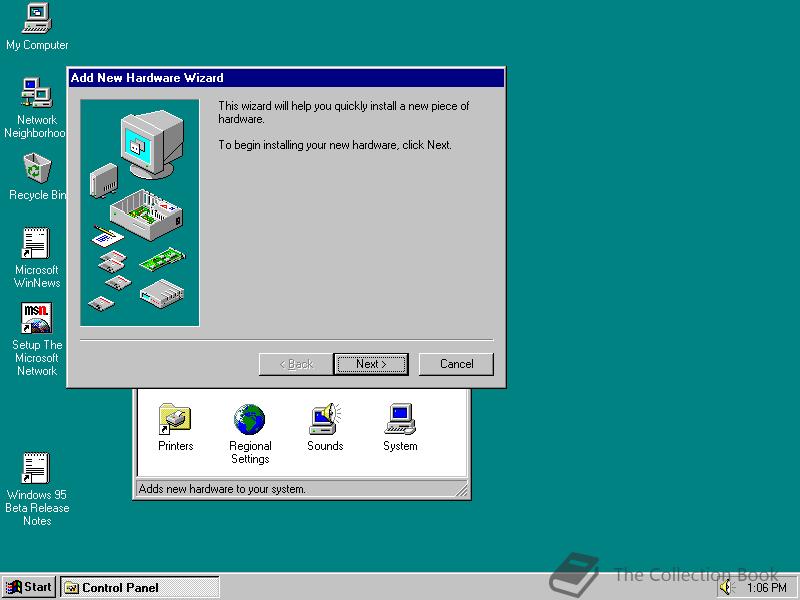Click Next in the hardware wizard
800x600 pixels.
click(x=371, y=364)
